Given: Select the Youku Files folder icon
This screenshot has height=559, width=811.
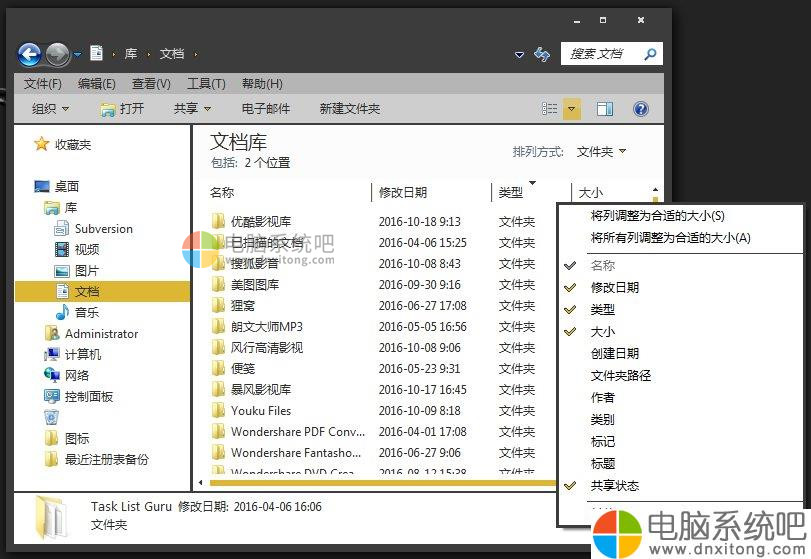Looking at the screenshot, I should (218, 410).
